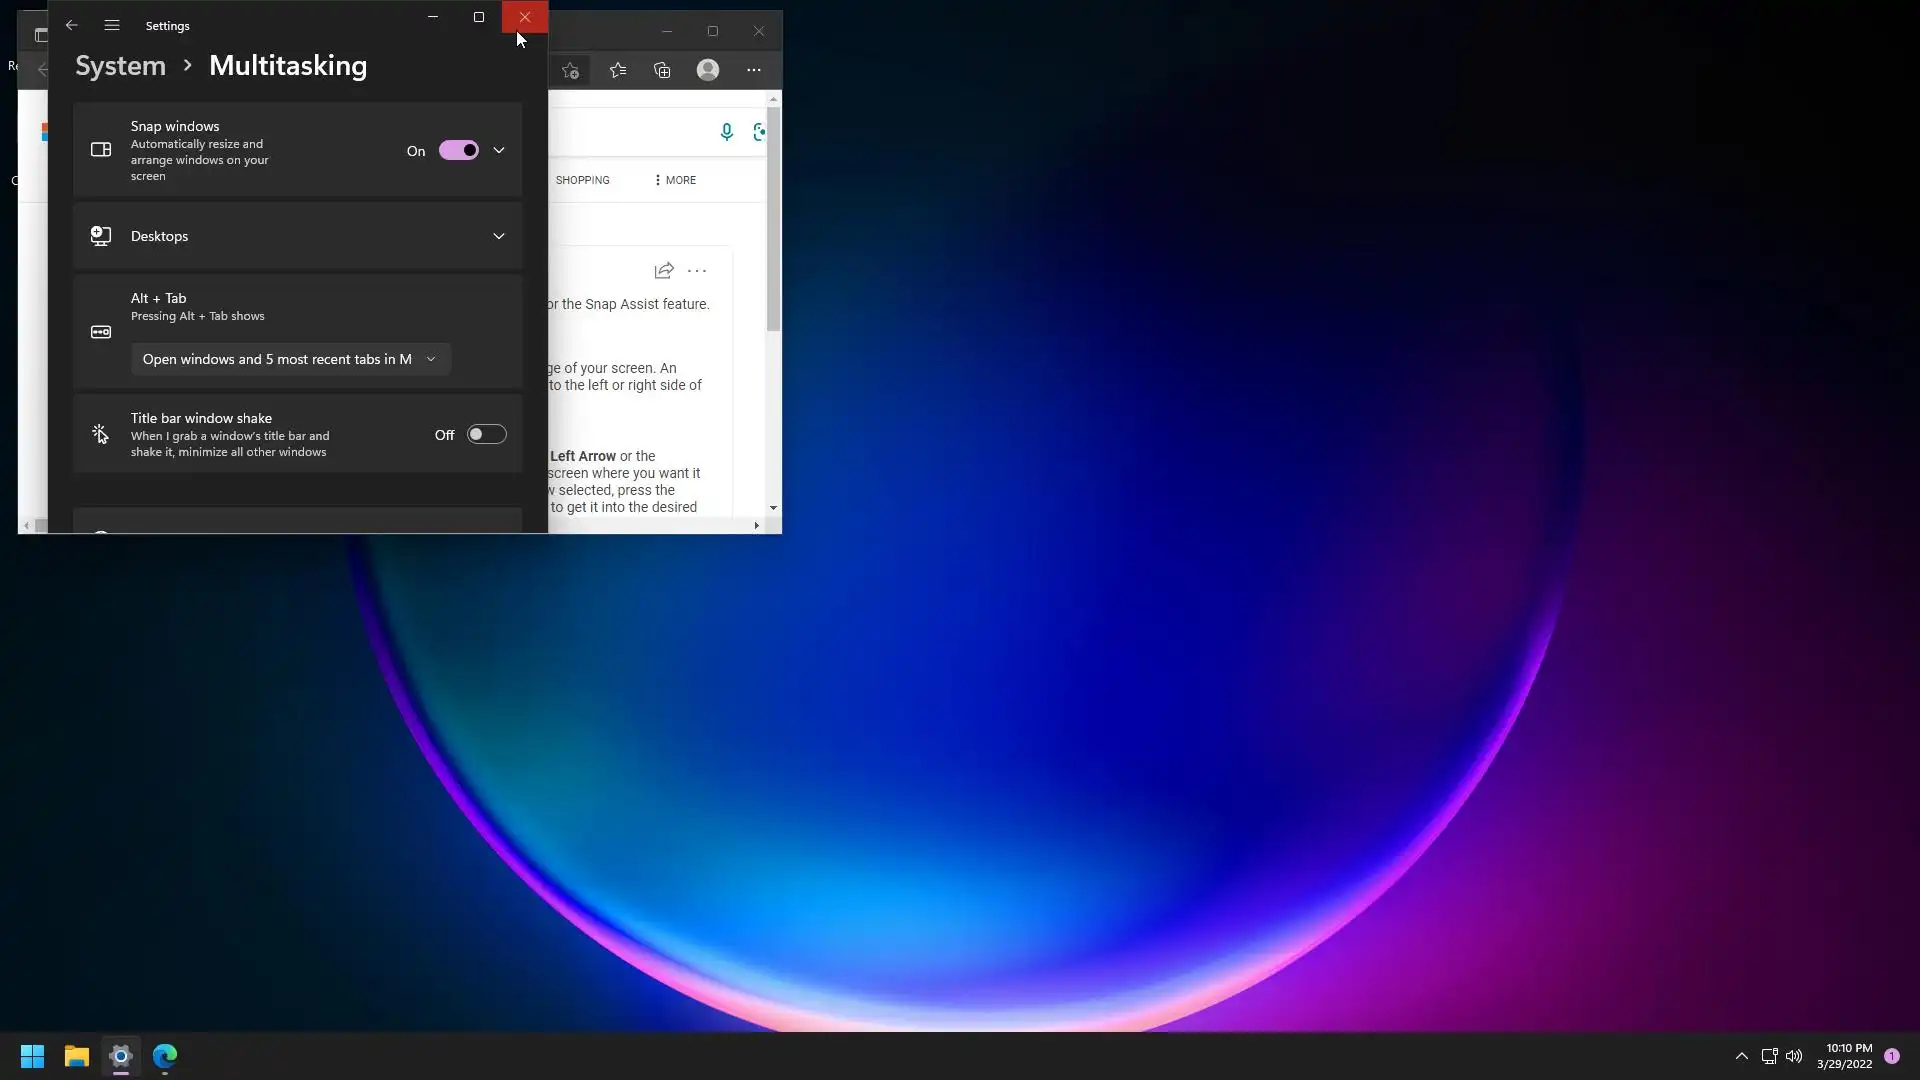
Task: Click the volume icon in system tray
Action: click(x=1794, y=1056)
